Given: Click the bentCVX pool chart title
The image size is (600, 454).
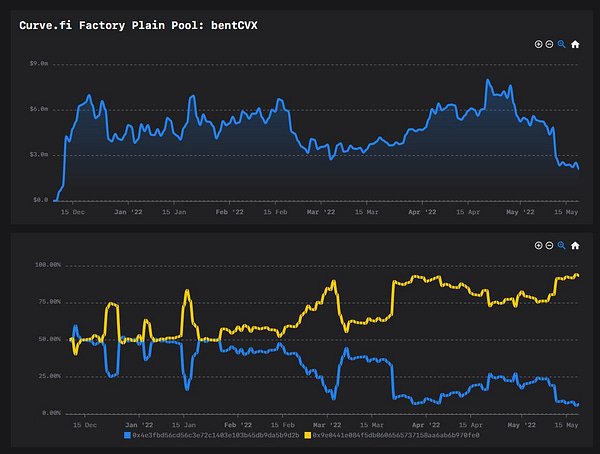Looking at the screenshot, I should pos(138,25).
